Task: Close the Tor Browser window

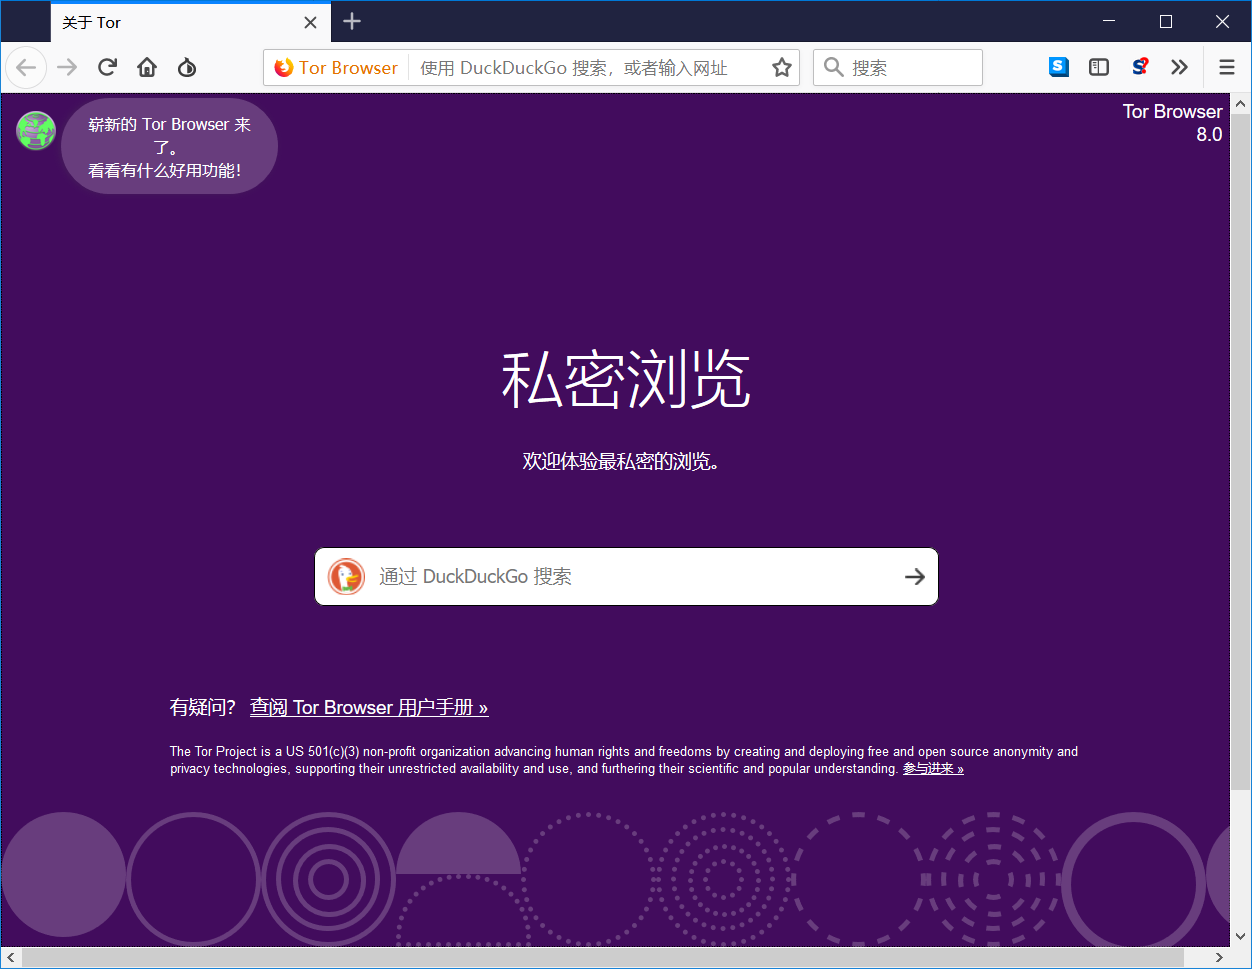Action: pyautogui.click(x=1222, y=21)
